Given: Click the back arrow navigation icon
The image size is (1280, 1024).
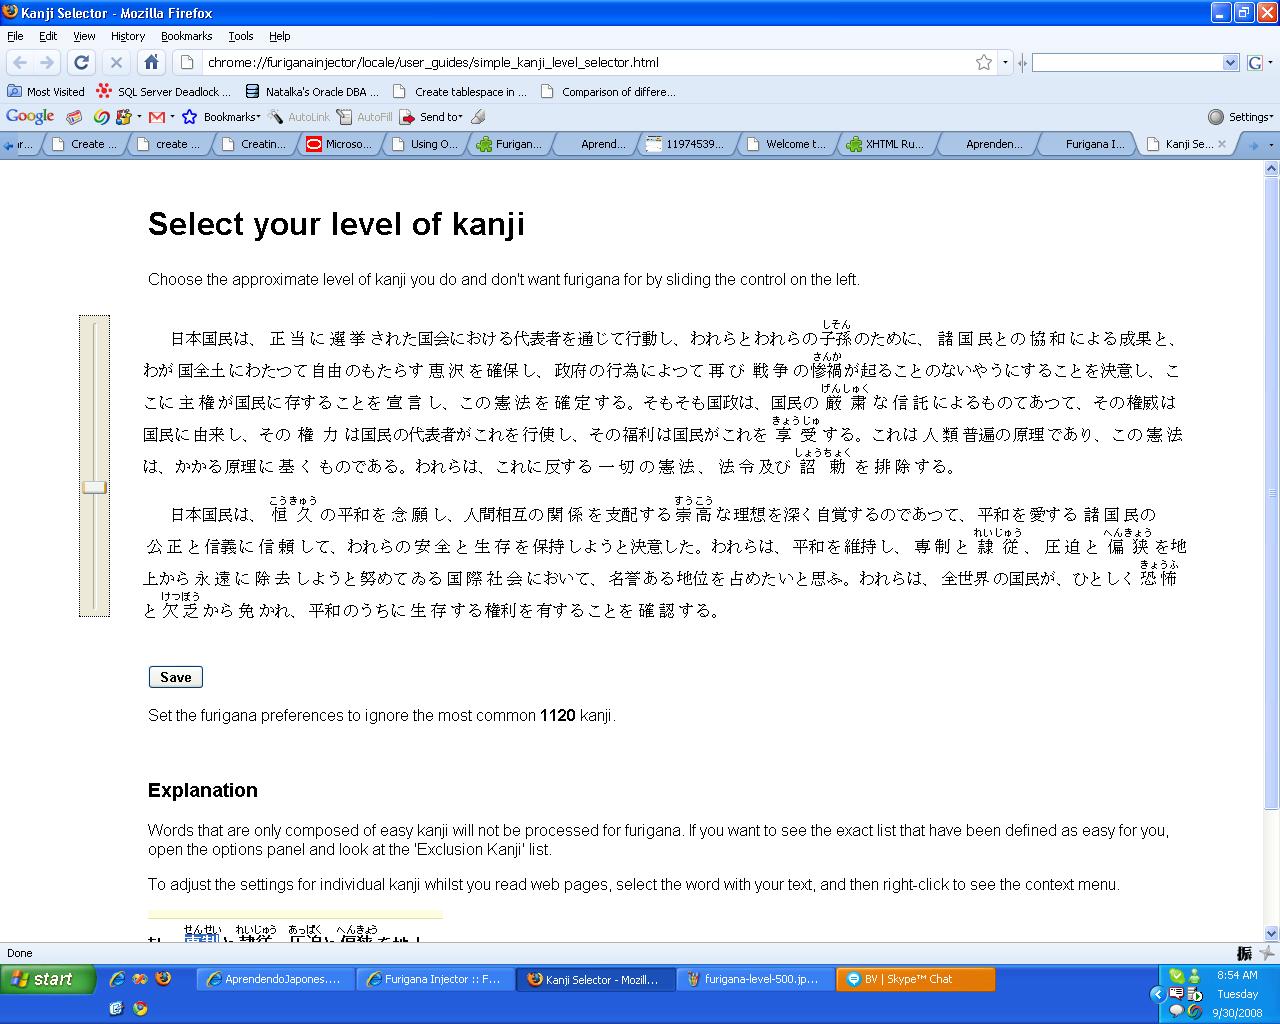Looking at the screenshot, I should pyautogui.click(x=20, y=62).
